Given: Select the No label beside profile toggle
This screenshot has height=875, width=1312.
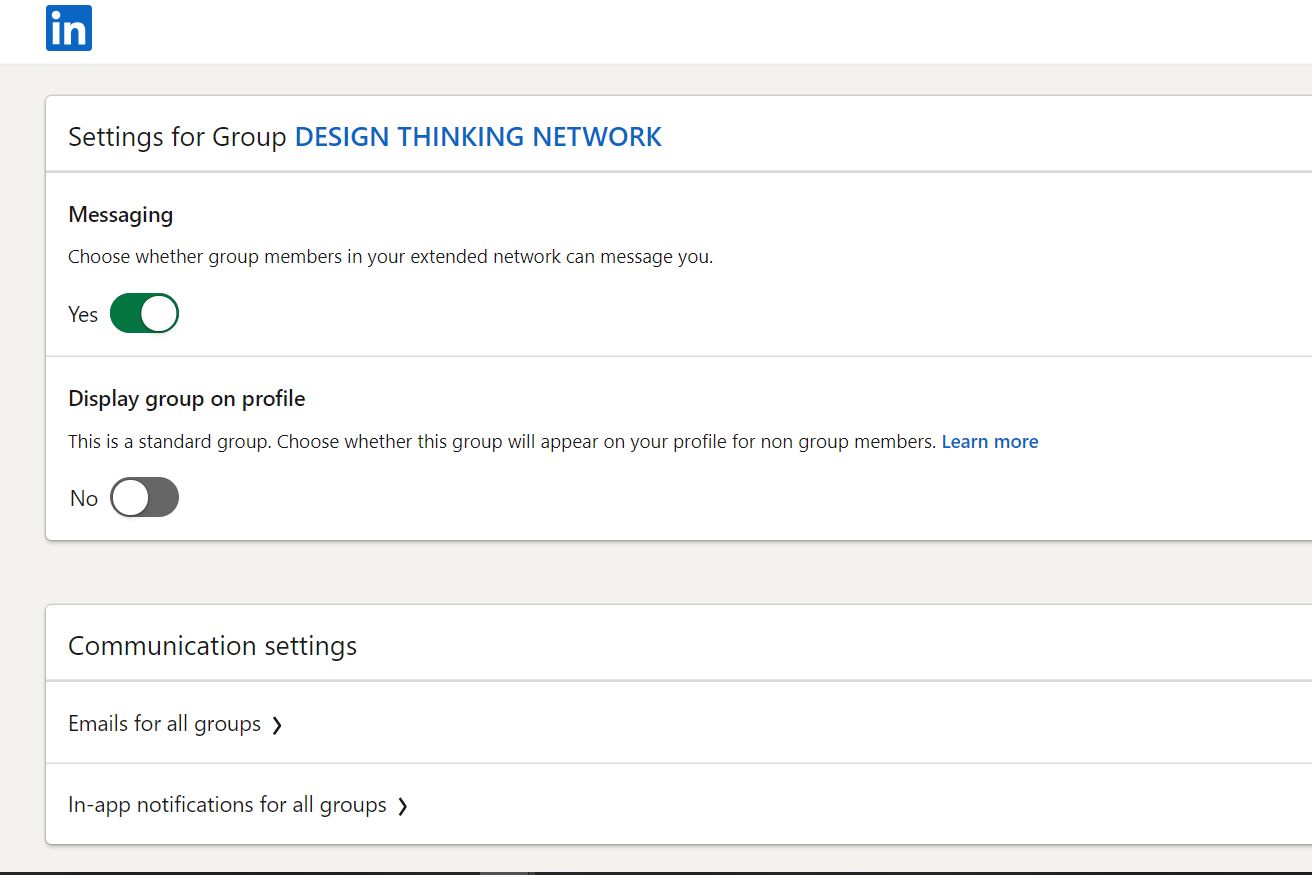Looking at the screenshot, I should 84,498.
